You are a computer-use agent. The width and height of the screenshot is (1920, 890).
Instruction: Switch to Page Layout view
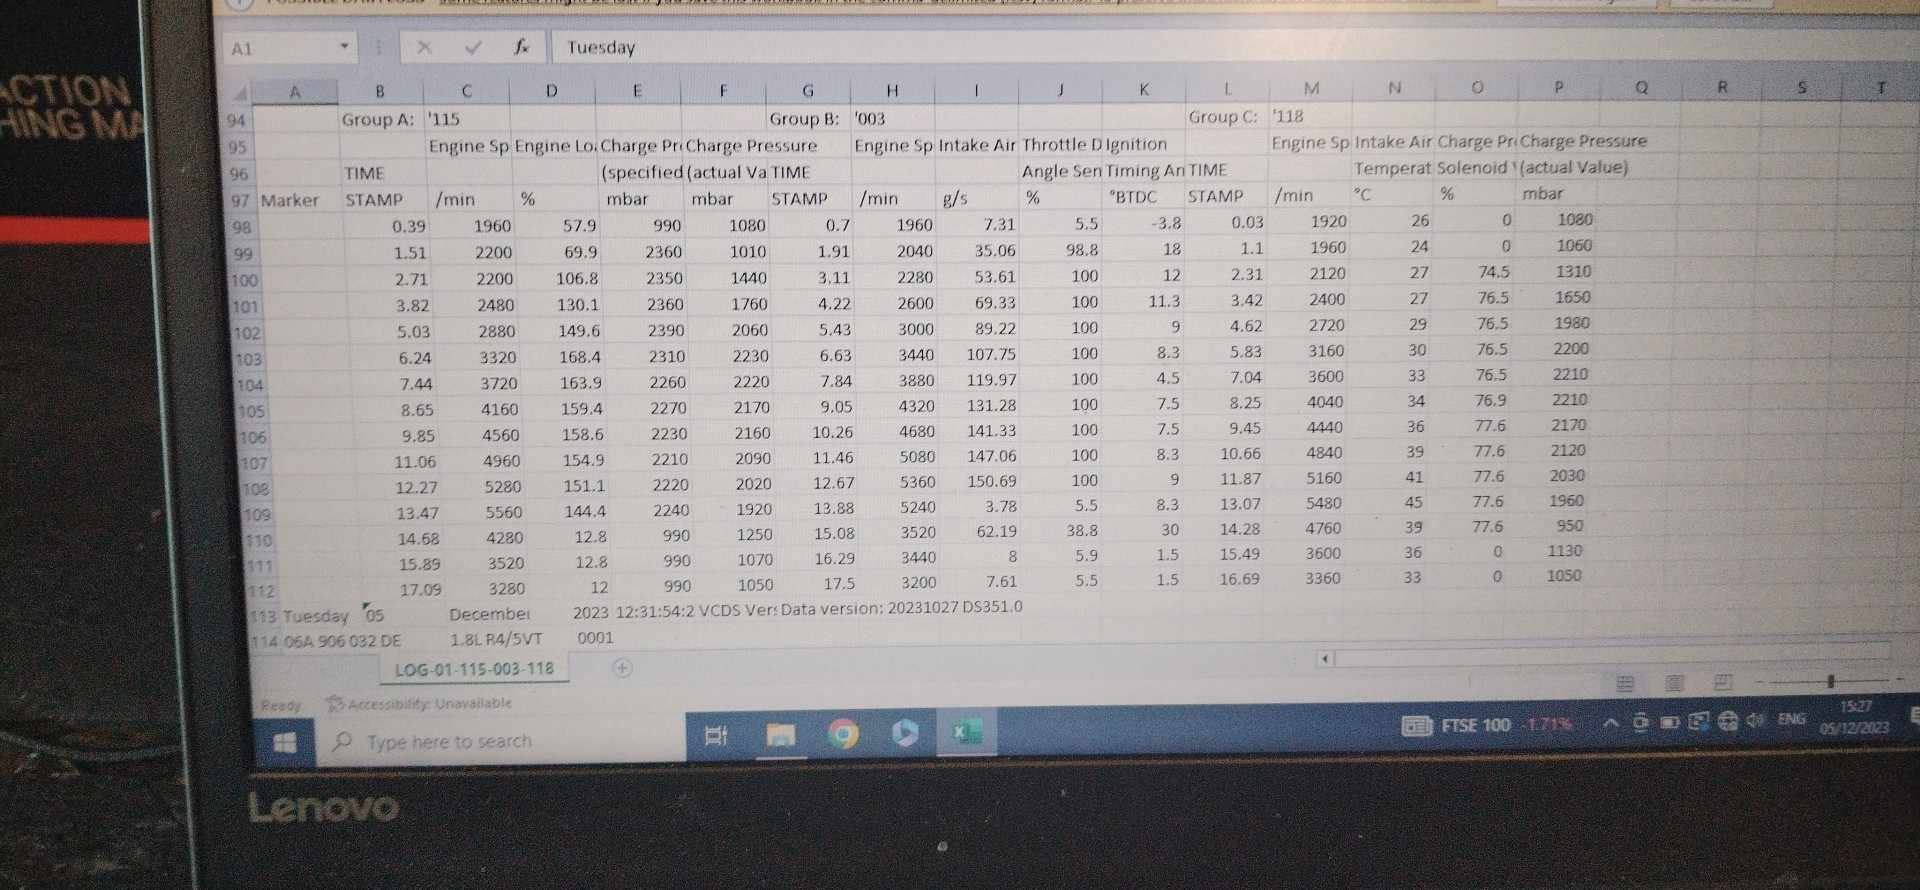pyautogui.click(x=1674, y=683)
